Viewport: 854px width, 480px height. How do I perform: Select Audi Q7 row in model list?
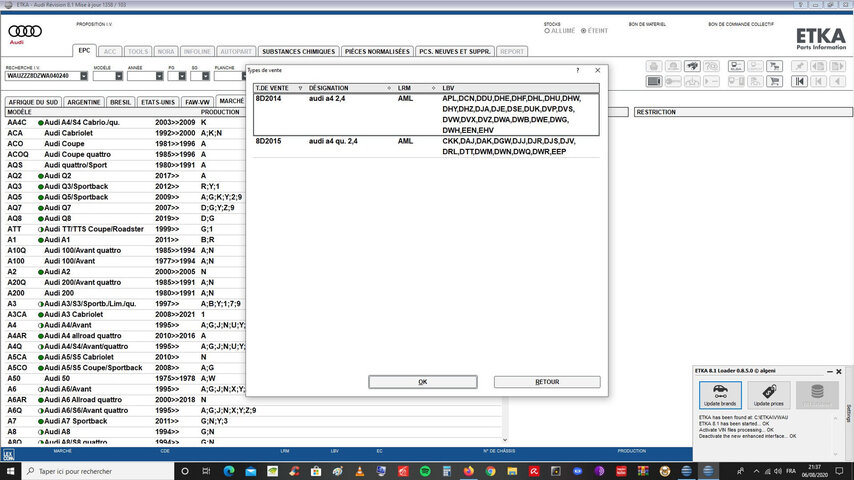[x=58, y=208]
